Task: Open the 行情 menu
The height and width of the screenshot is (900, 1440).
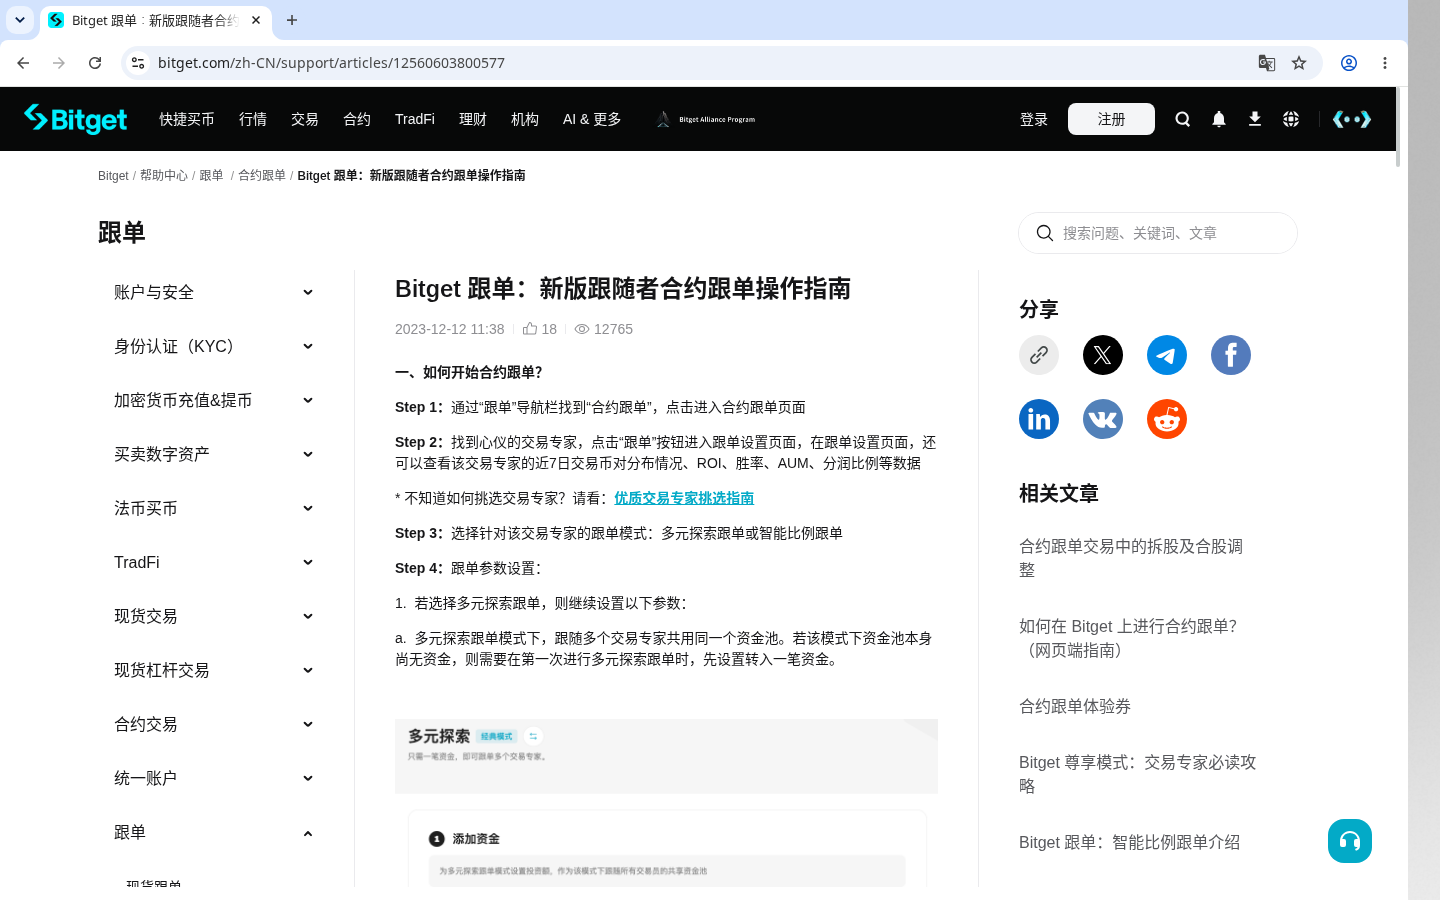Action: point(253,119)
